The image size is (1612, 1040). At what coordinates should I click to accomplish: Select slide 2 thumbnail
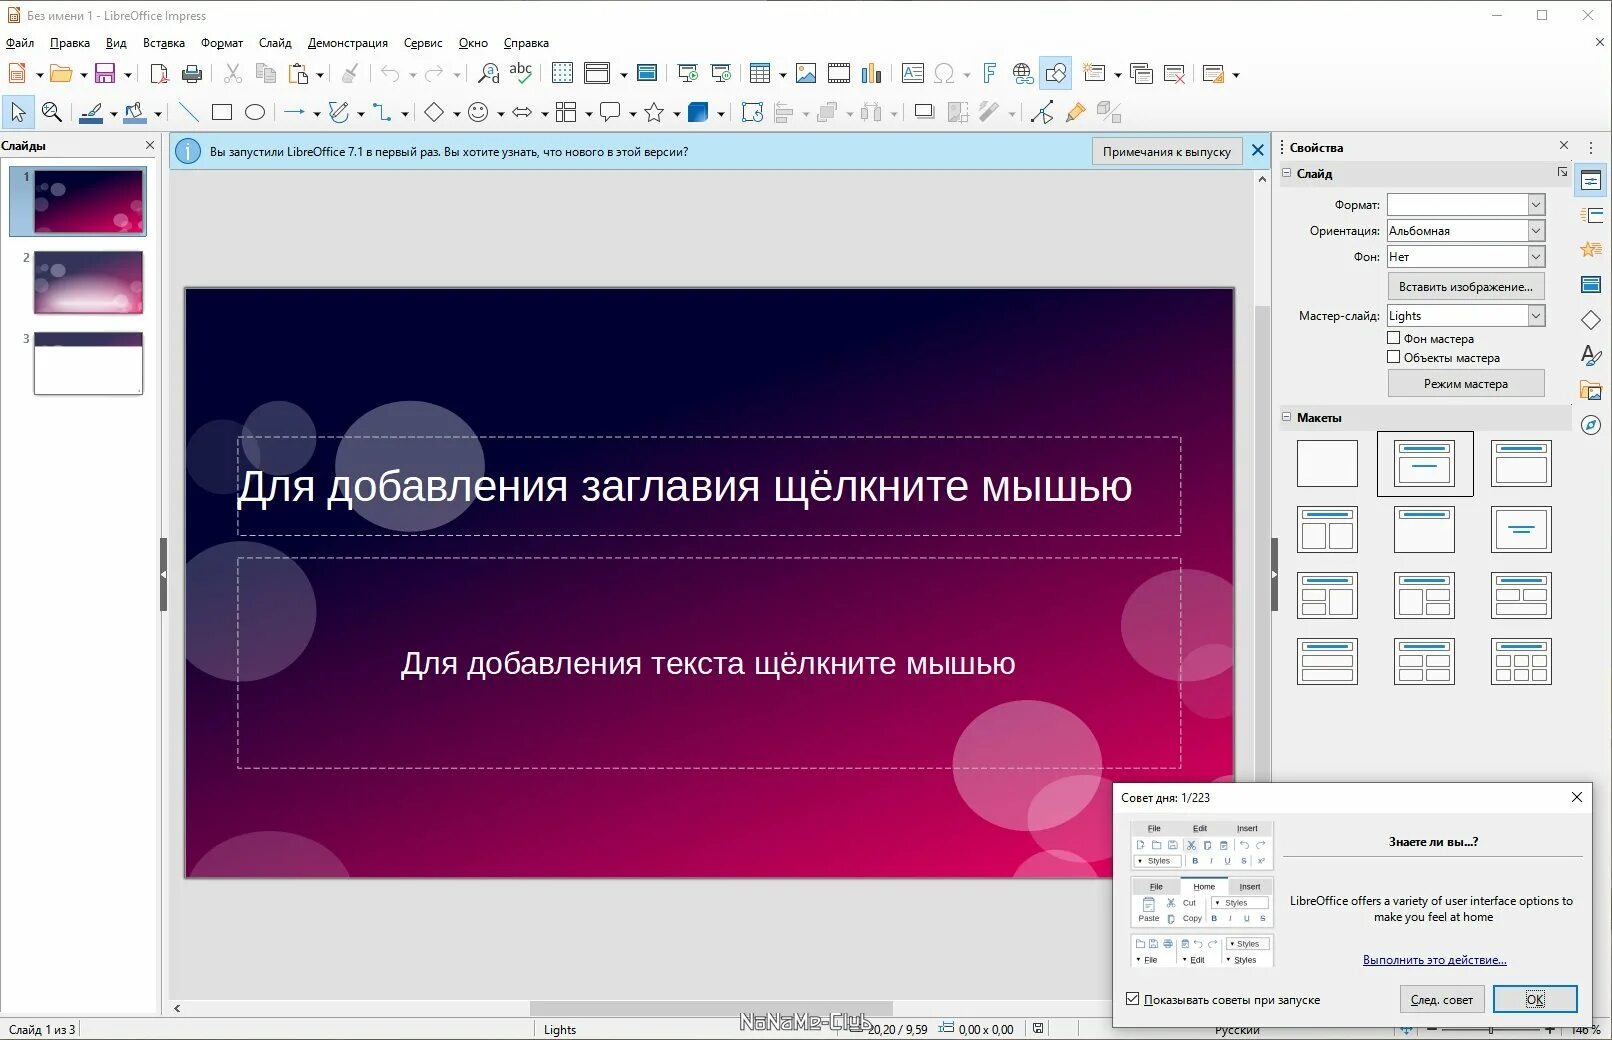[x=88, y=283]
